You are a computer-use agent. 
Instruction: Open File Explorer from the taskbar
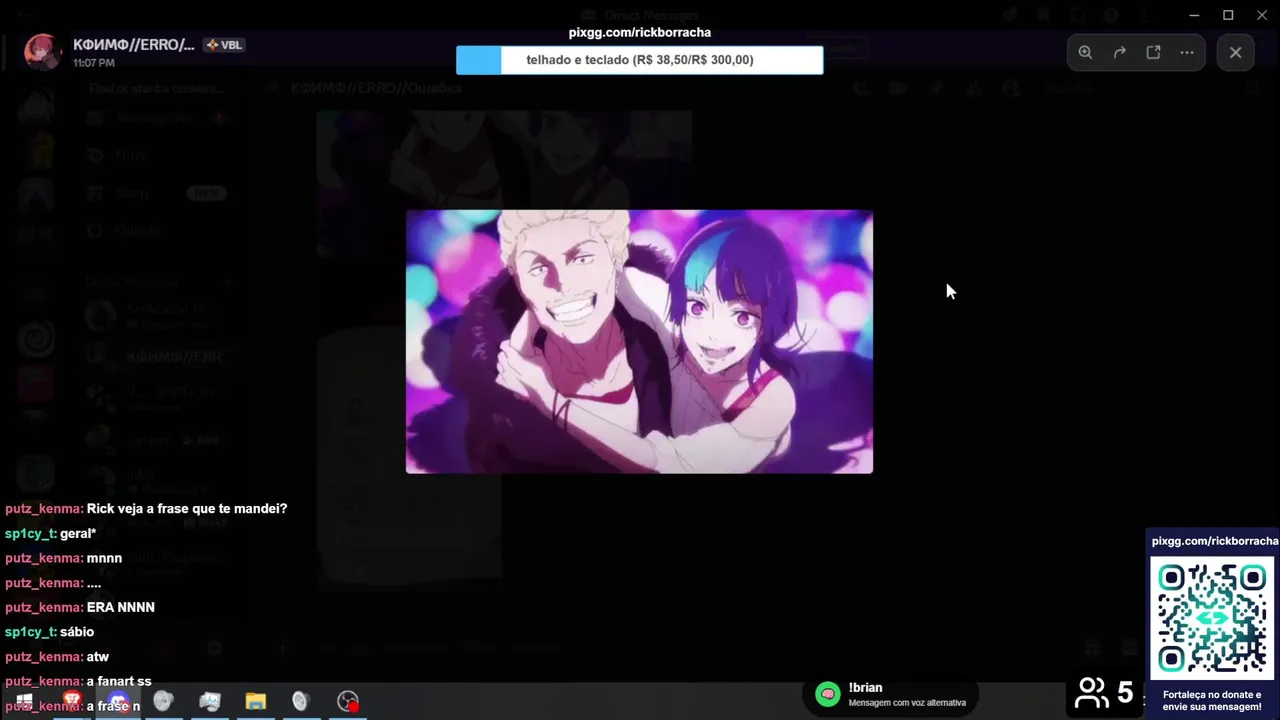click(256, 701)
